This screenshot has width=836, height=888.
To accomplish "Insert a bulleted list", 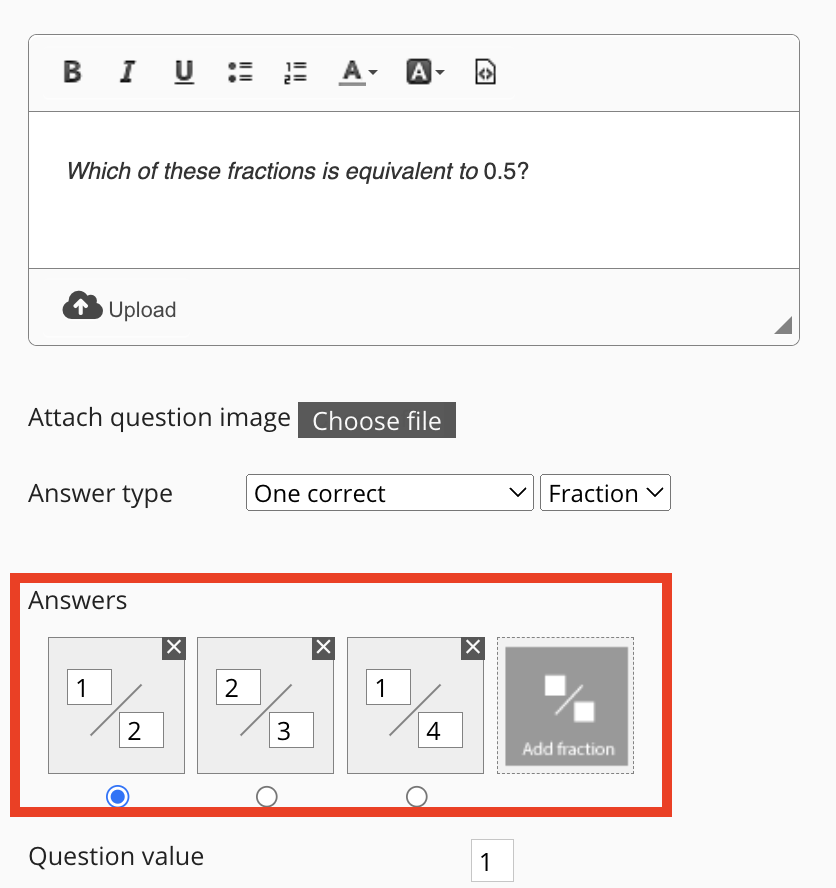I will coord(240,72).
